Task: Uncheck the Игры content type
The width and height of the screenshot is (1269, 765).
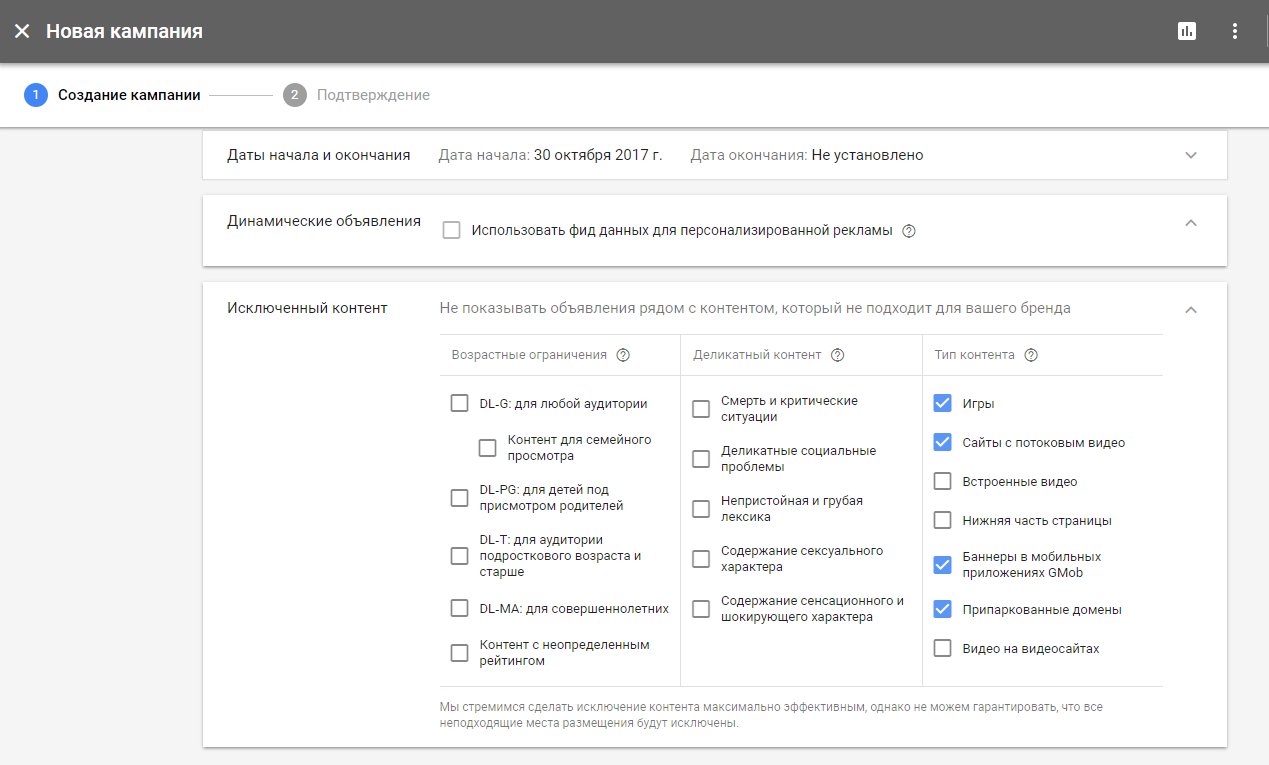Action: (942, 403)
